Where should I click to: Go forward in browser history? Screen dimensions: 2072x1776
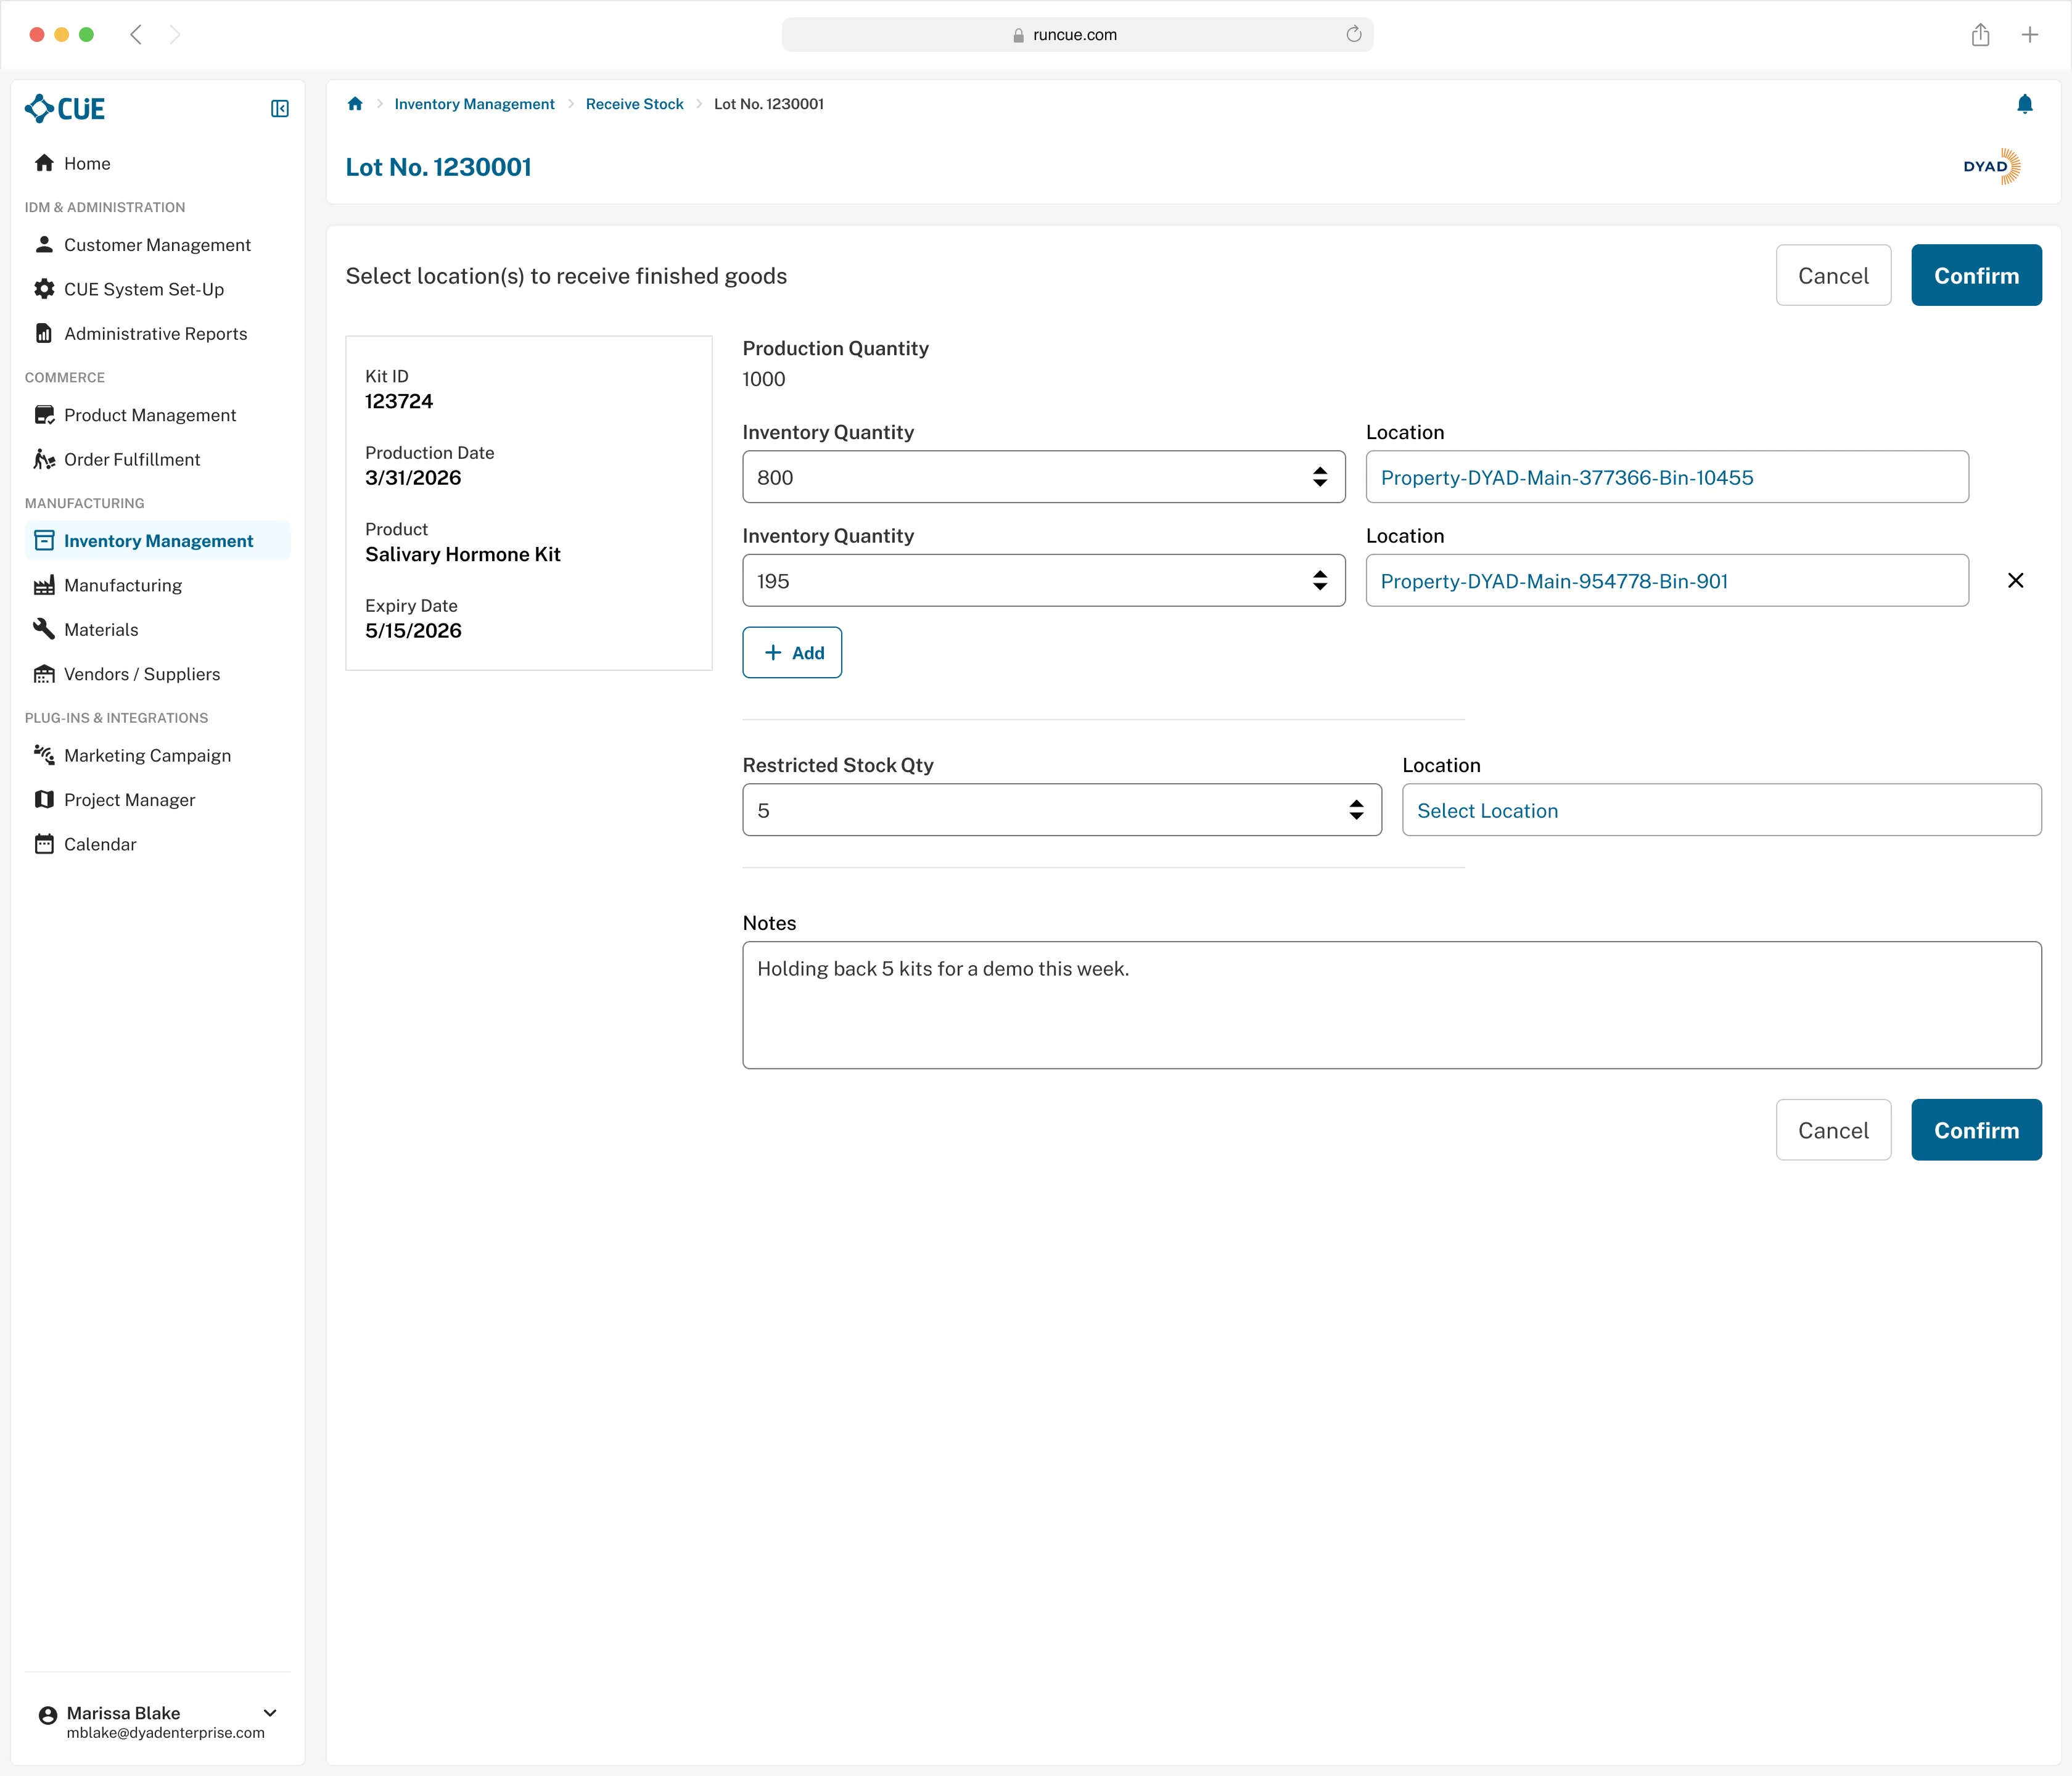click(x=175, y=35)
